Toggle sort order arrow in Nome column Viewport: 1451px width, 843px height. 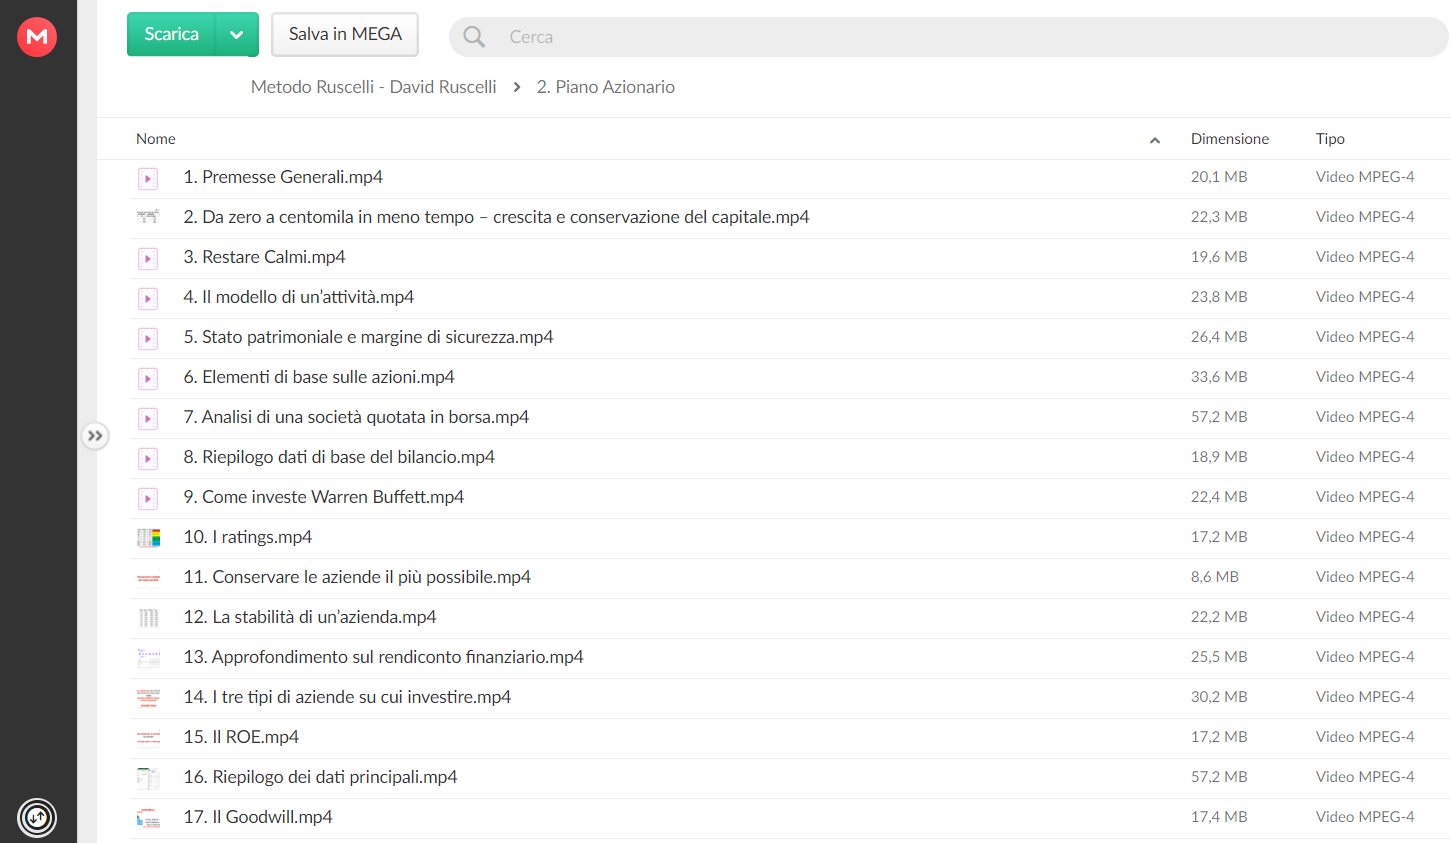1155,140
